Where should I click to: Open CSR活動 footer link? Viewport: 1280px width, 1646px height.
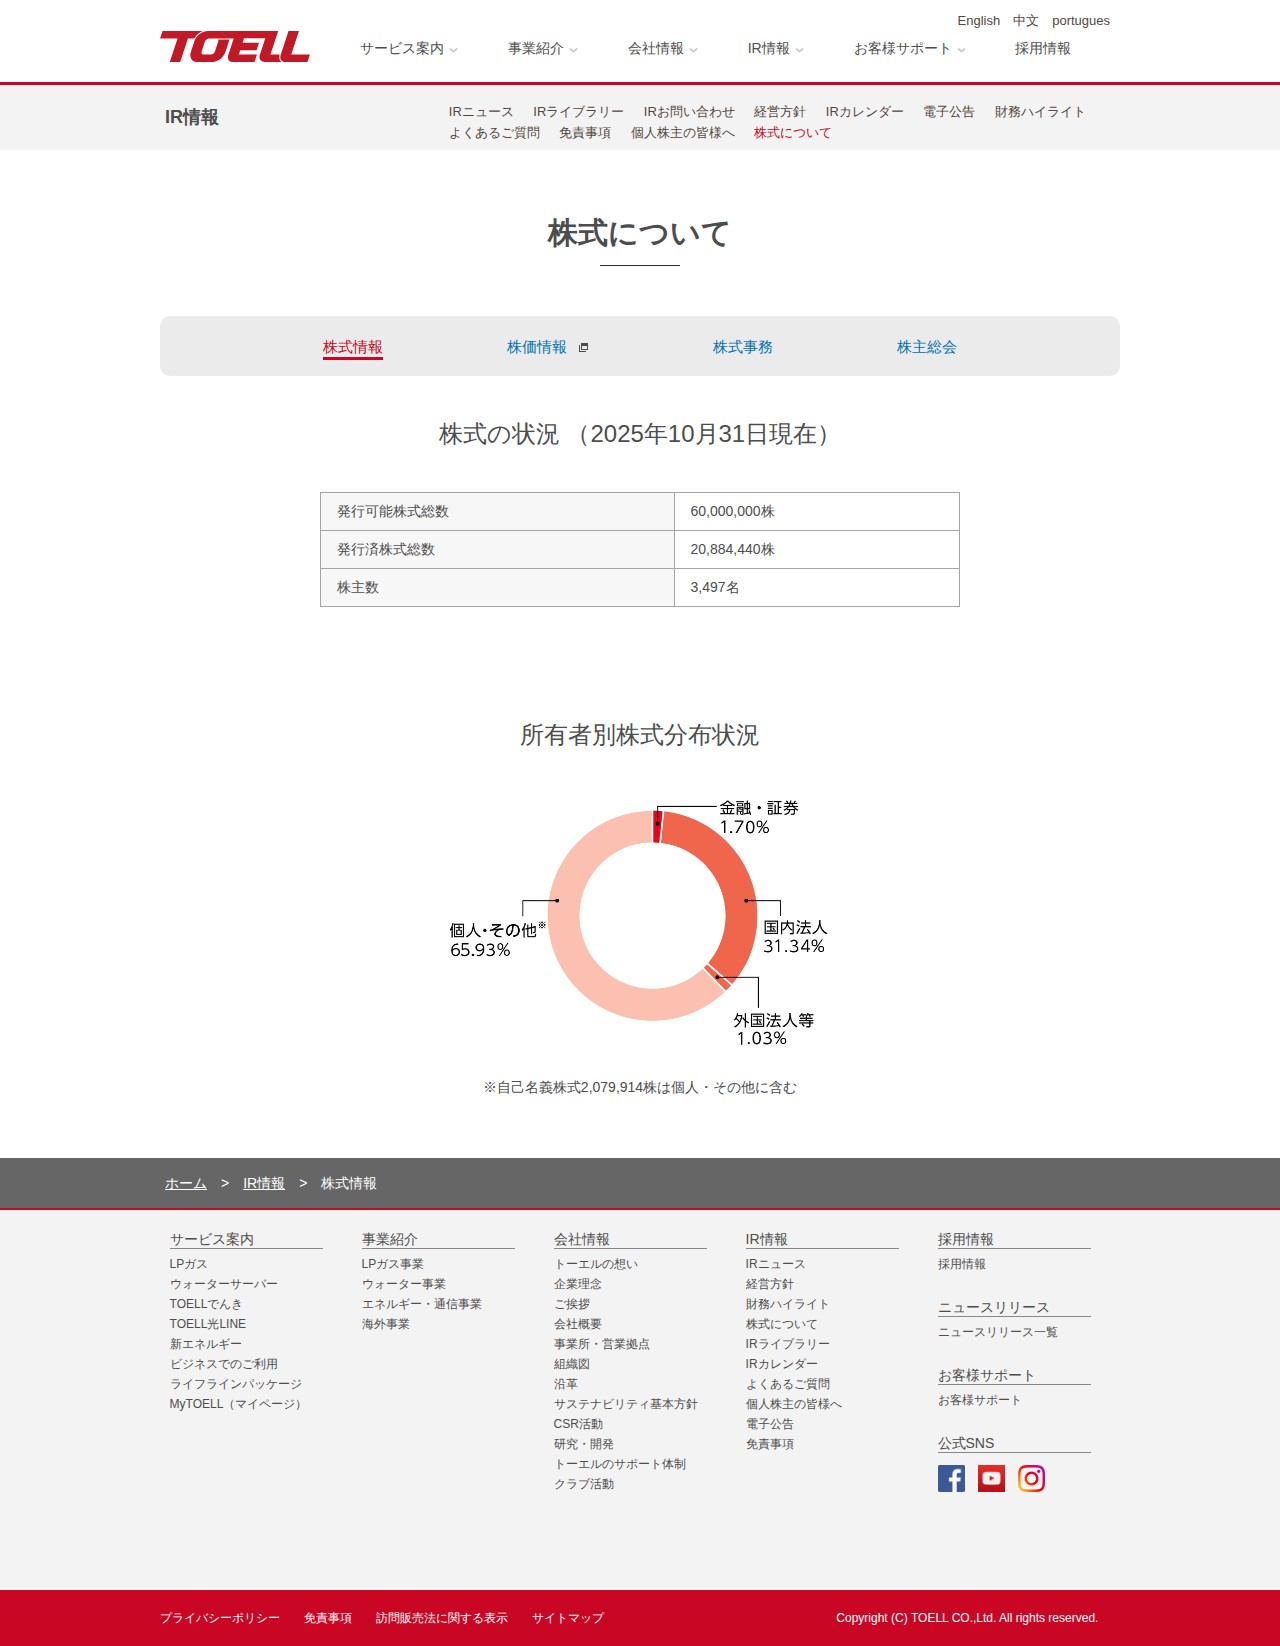(x=579, y=1424)
